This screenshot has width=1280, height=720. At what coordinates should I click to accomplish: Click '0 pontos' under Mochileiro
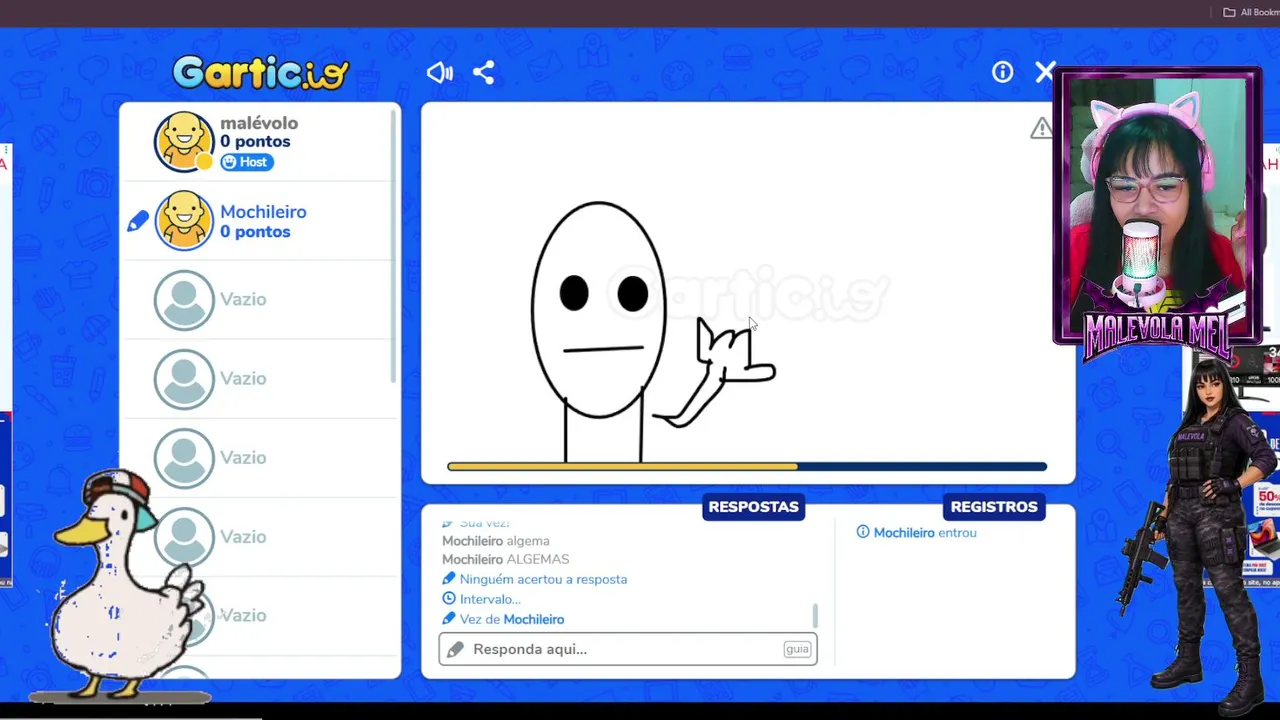(x=255, y=232)
